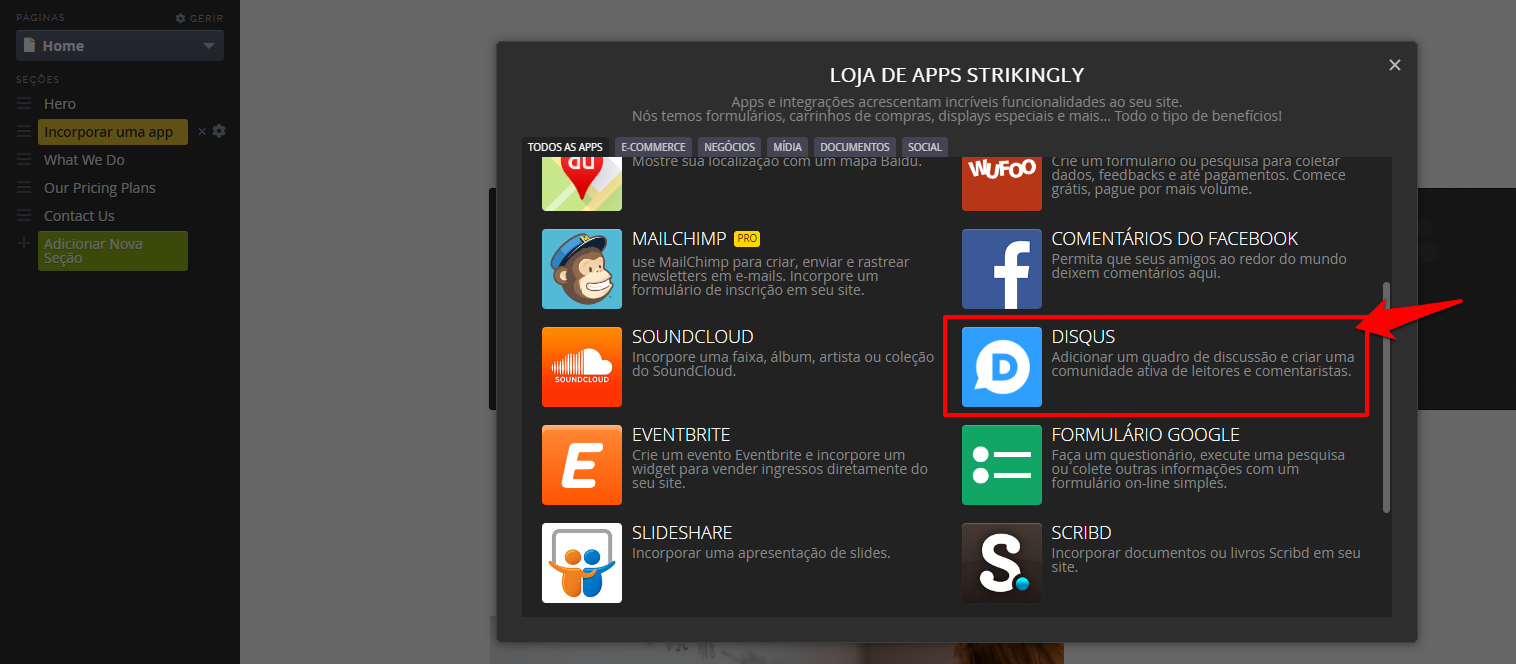The height and width of the screenshot is (664, 1516).
Task: Click the MailChimp description about newsletters
Action: (x=771, y=277)
